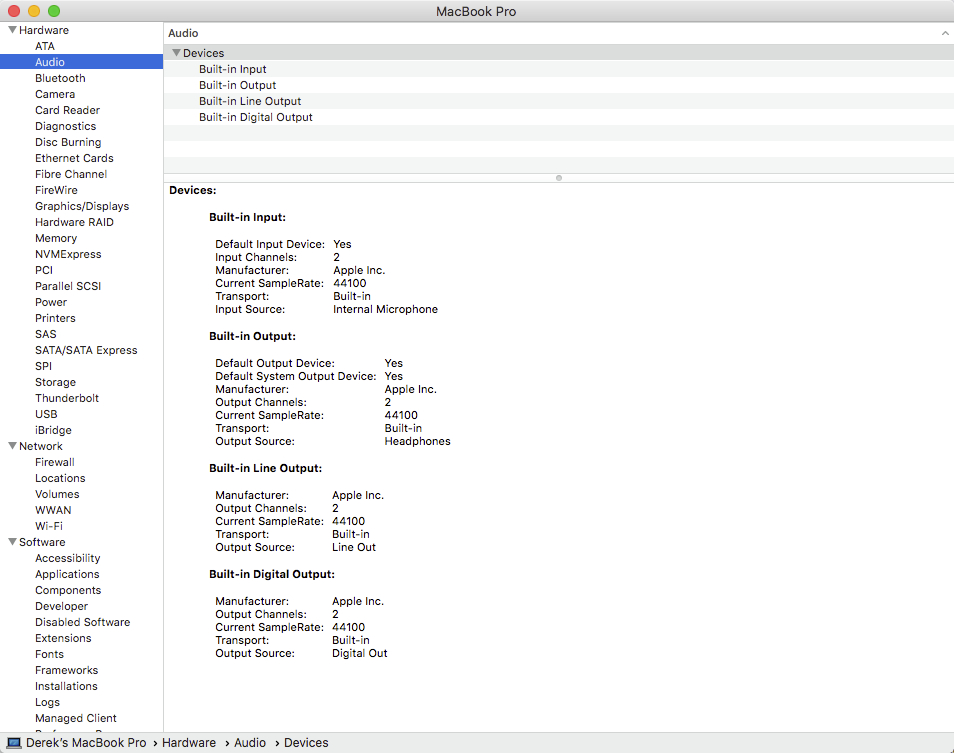Viewport: 954px width, 753px height.
Task: Collapse the Network section in sidebar
Action: [x=12, y=446]
